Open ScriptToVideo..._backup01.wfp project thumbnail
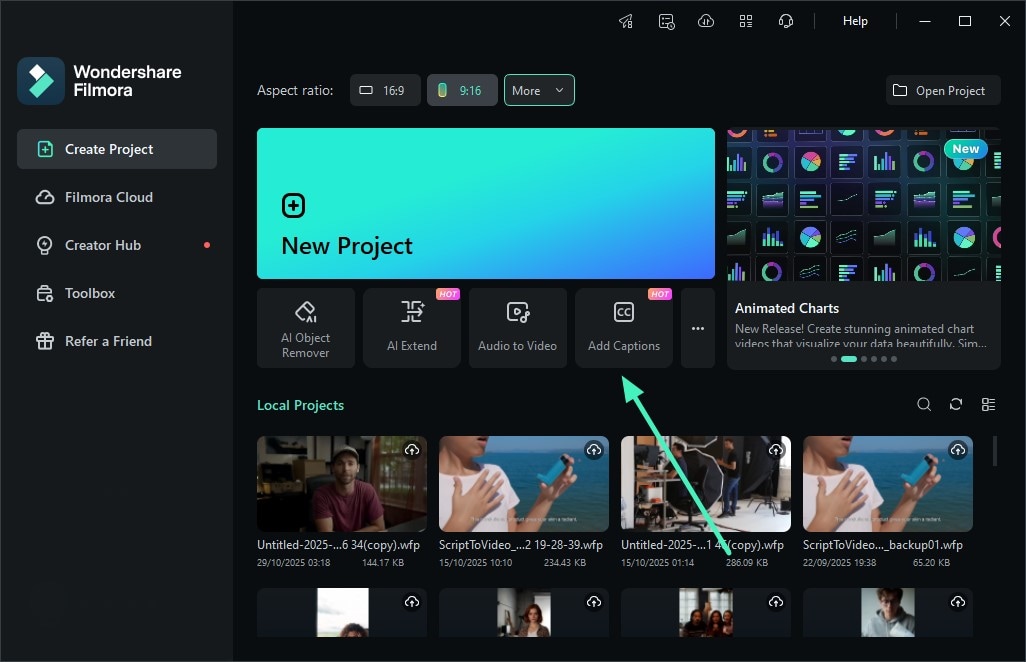The height and width of the screenshot is (662, 1026). (x=887, y=484)
